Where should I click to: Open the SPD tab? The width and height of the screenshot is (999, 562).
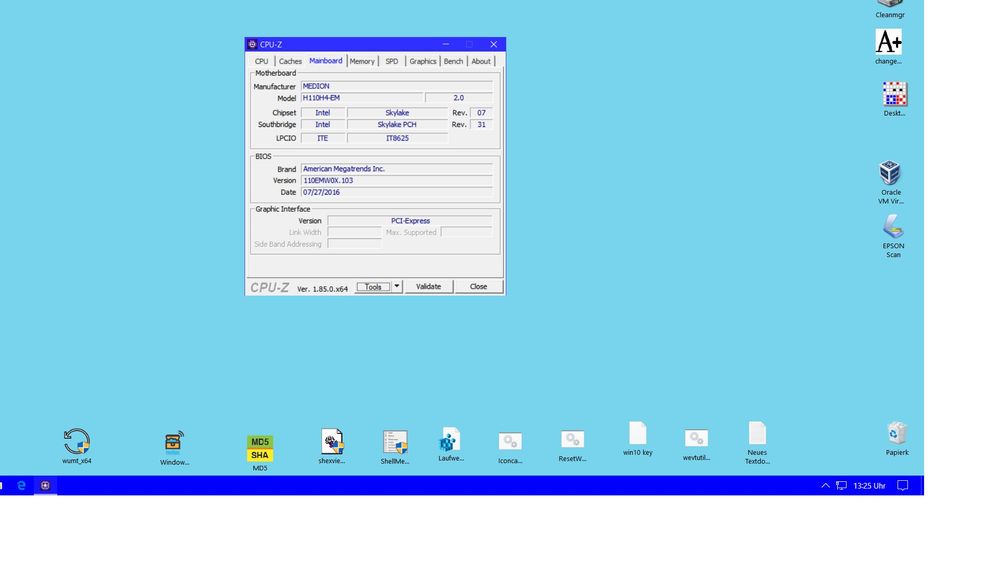(x=391, y=61)
